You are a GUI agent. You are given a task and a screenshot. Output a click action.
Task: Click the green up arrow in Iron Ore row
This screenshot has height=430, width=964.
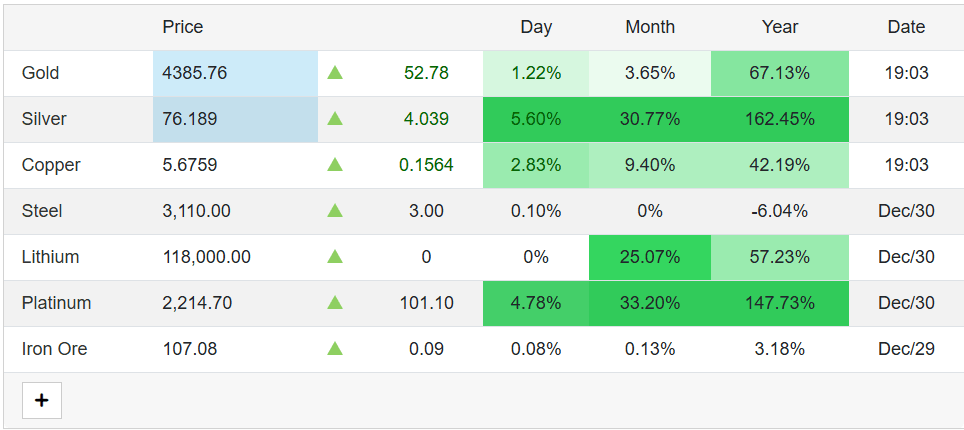pos(334,349)
